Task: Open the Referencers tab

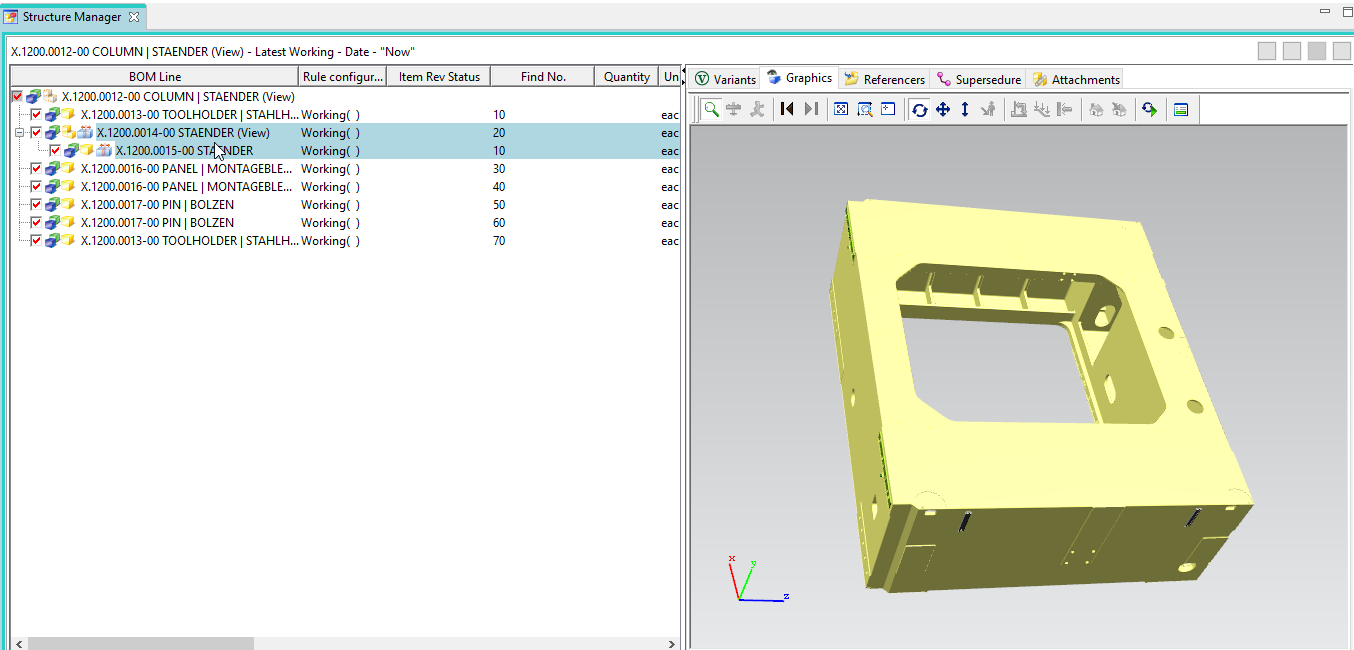Action: click(884, 79)
